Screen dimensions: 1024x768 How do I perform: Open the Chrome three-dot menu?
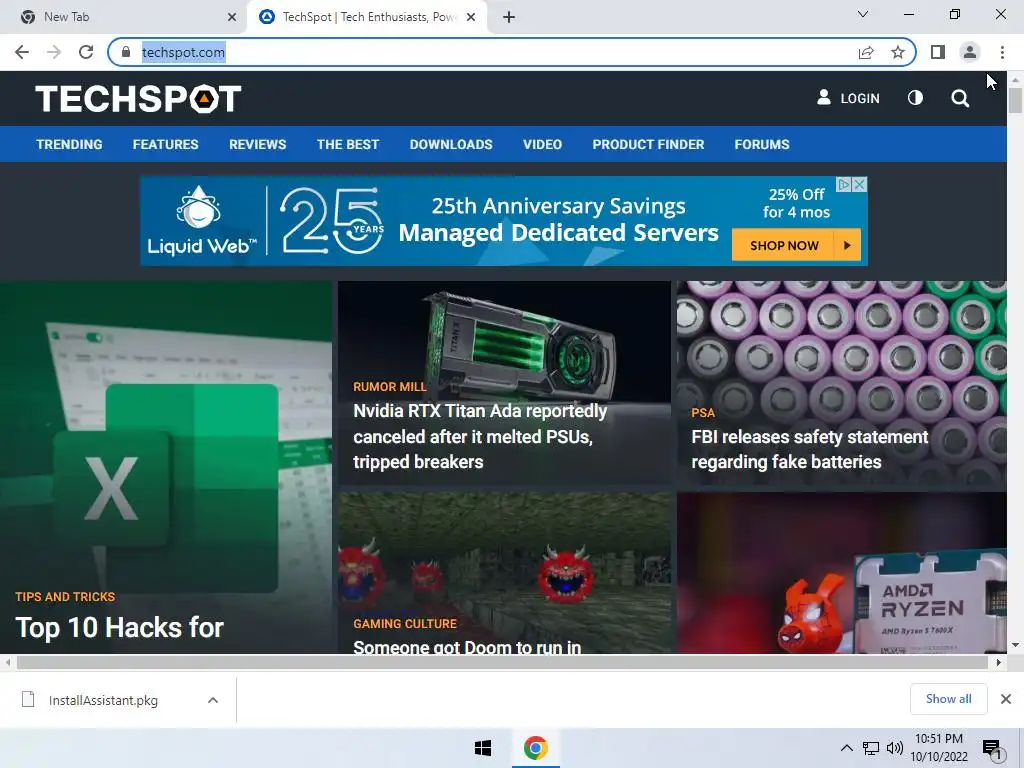1002,52
